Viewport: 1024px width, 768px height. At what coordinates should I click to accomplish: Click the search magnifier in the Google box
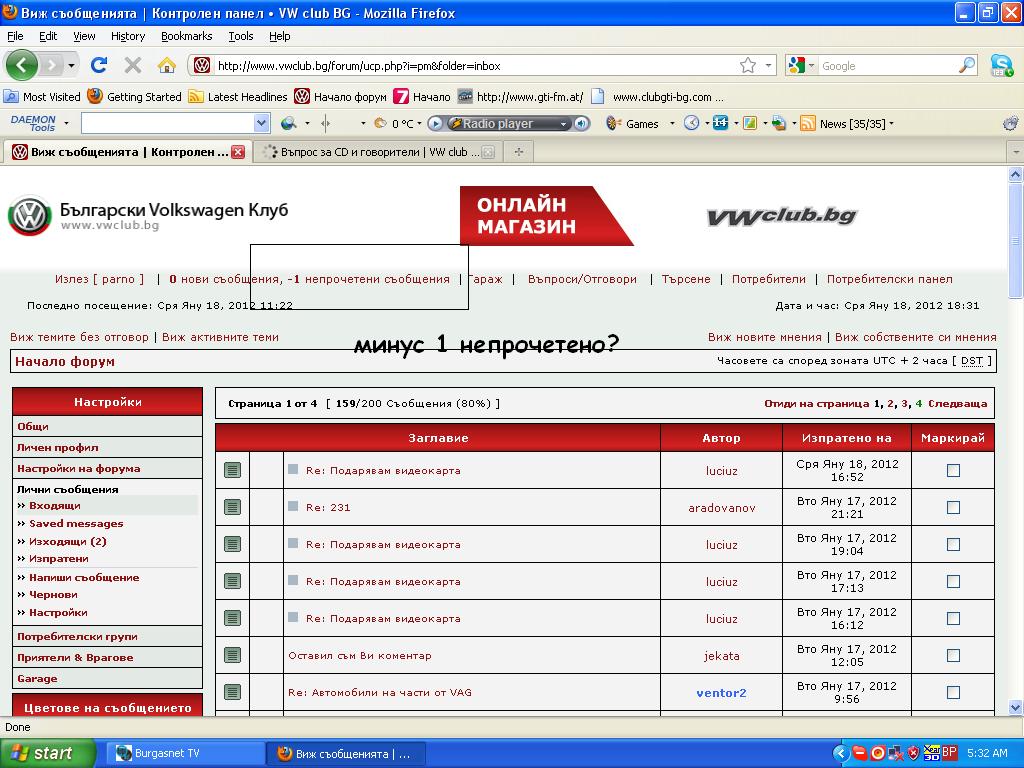pyautogui.click(x=967, y=66)
